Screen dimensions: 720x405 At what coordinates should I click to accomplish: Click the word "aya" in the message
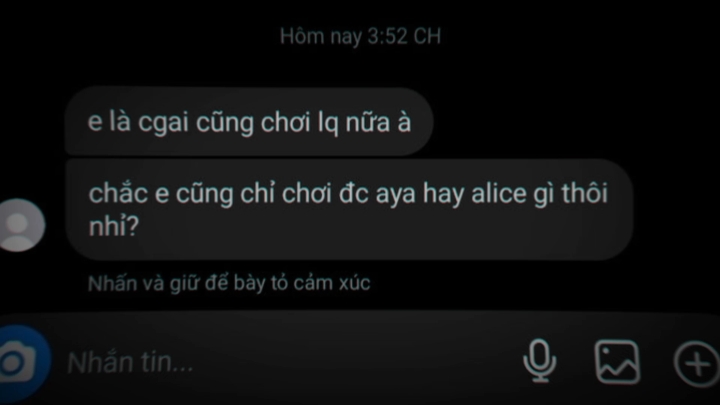coord(396,194)
